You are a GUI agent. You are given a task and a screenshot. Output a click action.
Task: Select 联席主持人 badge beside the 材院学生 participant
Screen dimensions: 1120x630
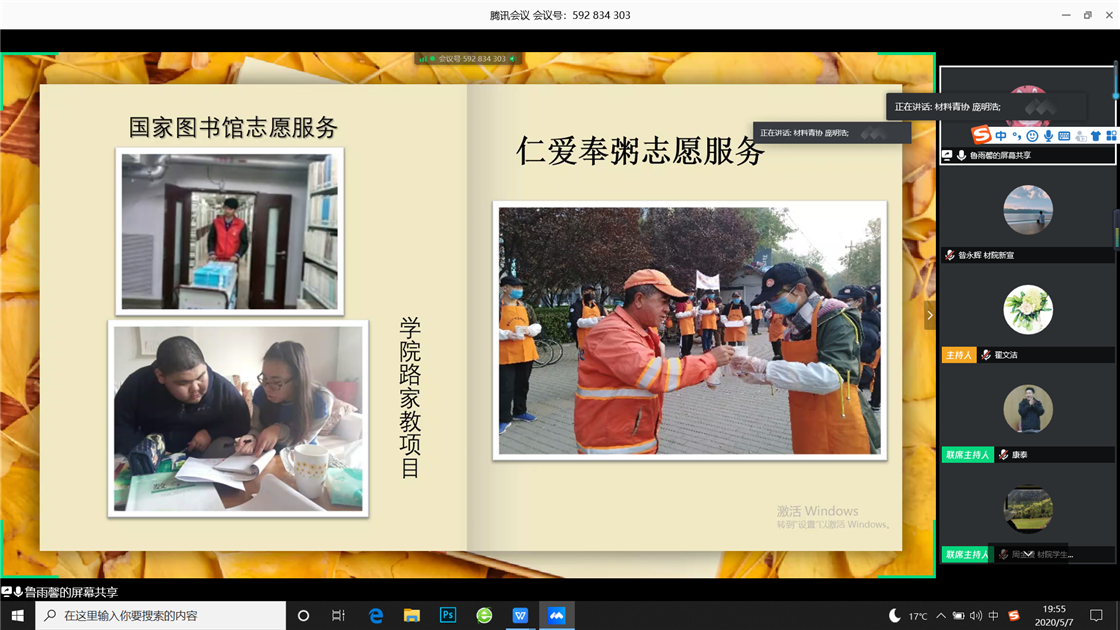[966, 554]
